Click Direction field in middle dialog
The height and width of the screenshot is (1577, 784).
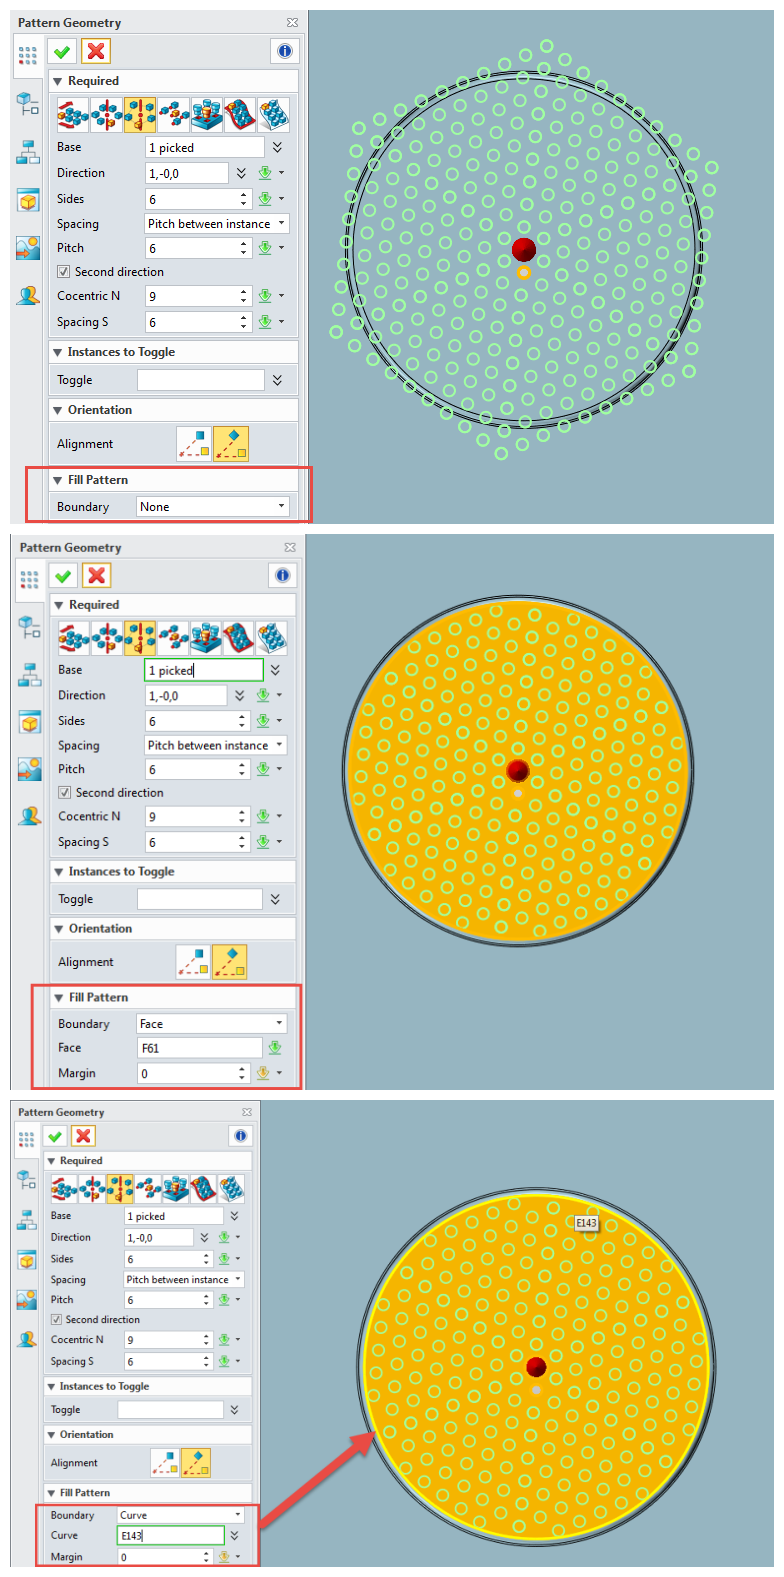click(186, 696)
